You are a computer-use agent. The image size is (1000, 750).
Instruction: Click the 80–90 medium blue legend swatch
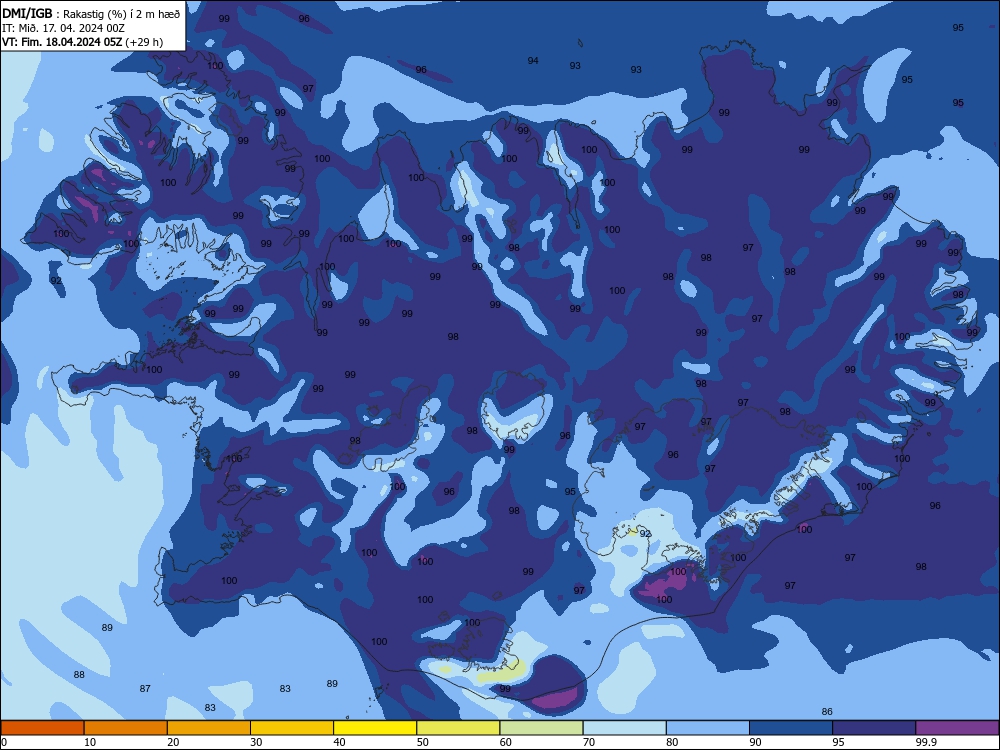point(708,728)
